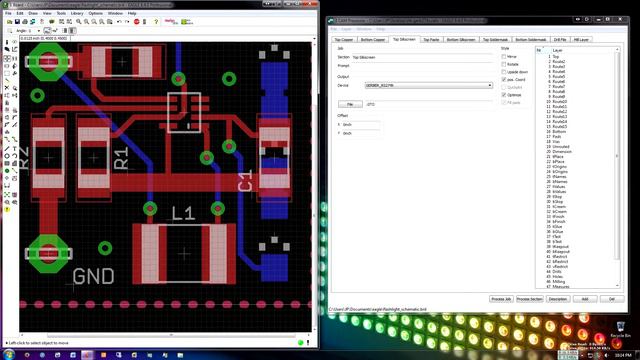
Task: Select the Ratsnest tool
Action: click(7, 195)
